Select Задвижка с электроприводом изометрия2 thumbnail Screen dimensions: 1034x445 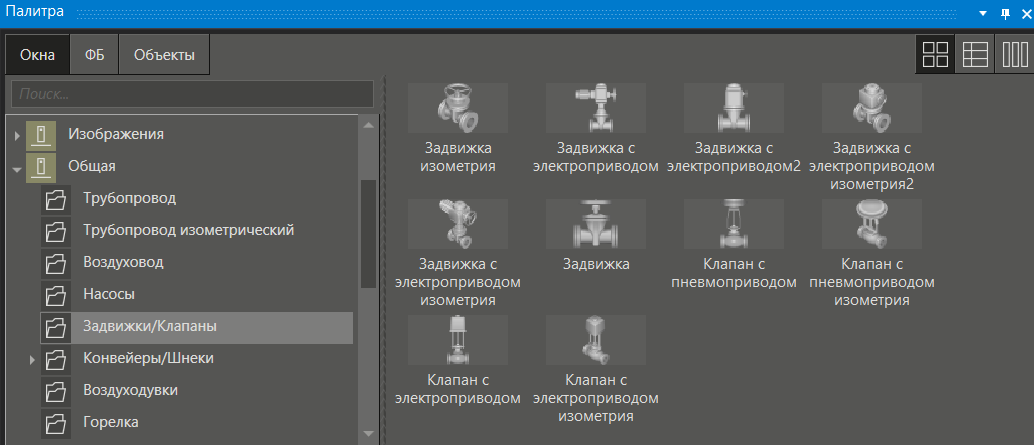(x=872, y=108)
